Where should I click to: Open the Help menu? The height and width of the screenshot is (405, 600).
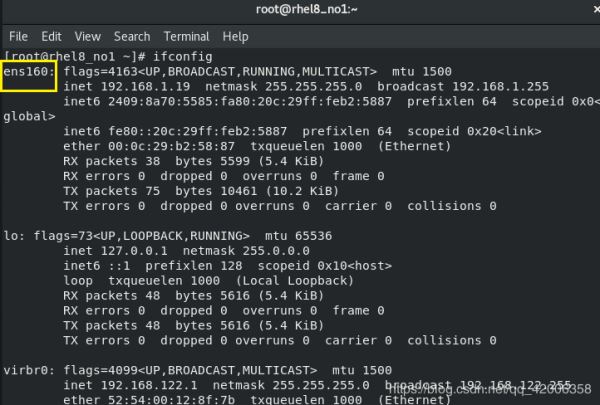pos(235,37)
